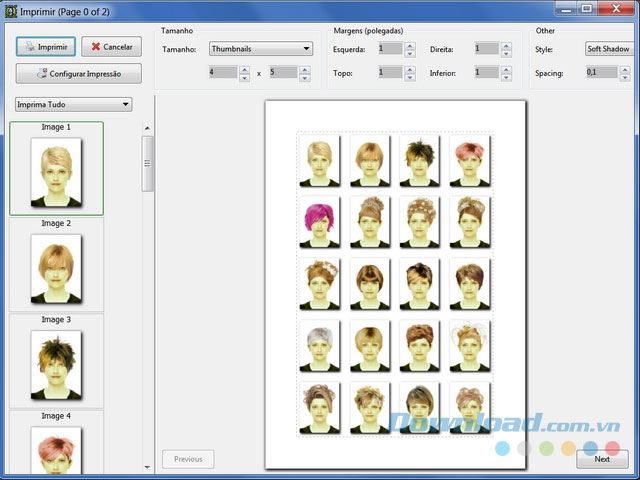Click the Esquerda margin input field
Viewport: 640px width, 480px height.
389,48
